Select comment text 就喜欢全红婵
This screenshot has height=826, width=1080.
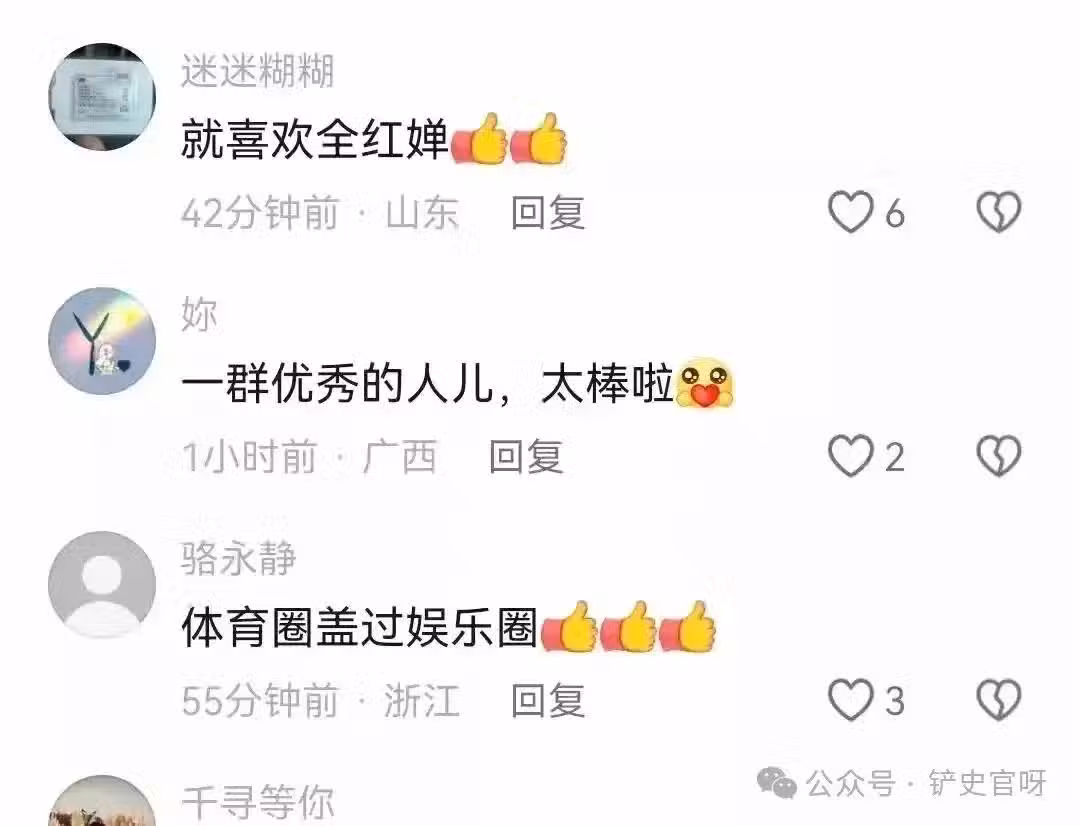[315, 140]
